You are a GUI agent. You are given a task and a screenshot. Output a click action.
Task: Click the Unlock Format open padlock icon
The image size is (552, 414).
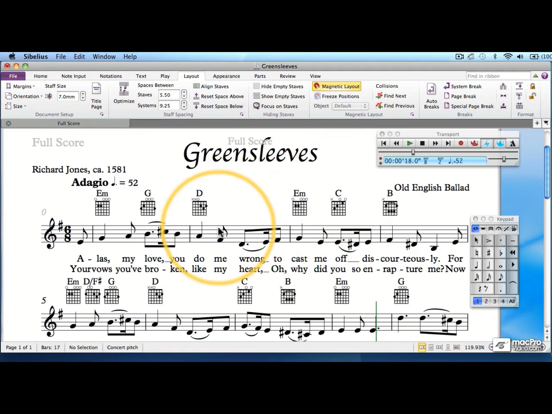(x=532, y=96)
